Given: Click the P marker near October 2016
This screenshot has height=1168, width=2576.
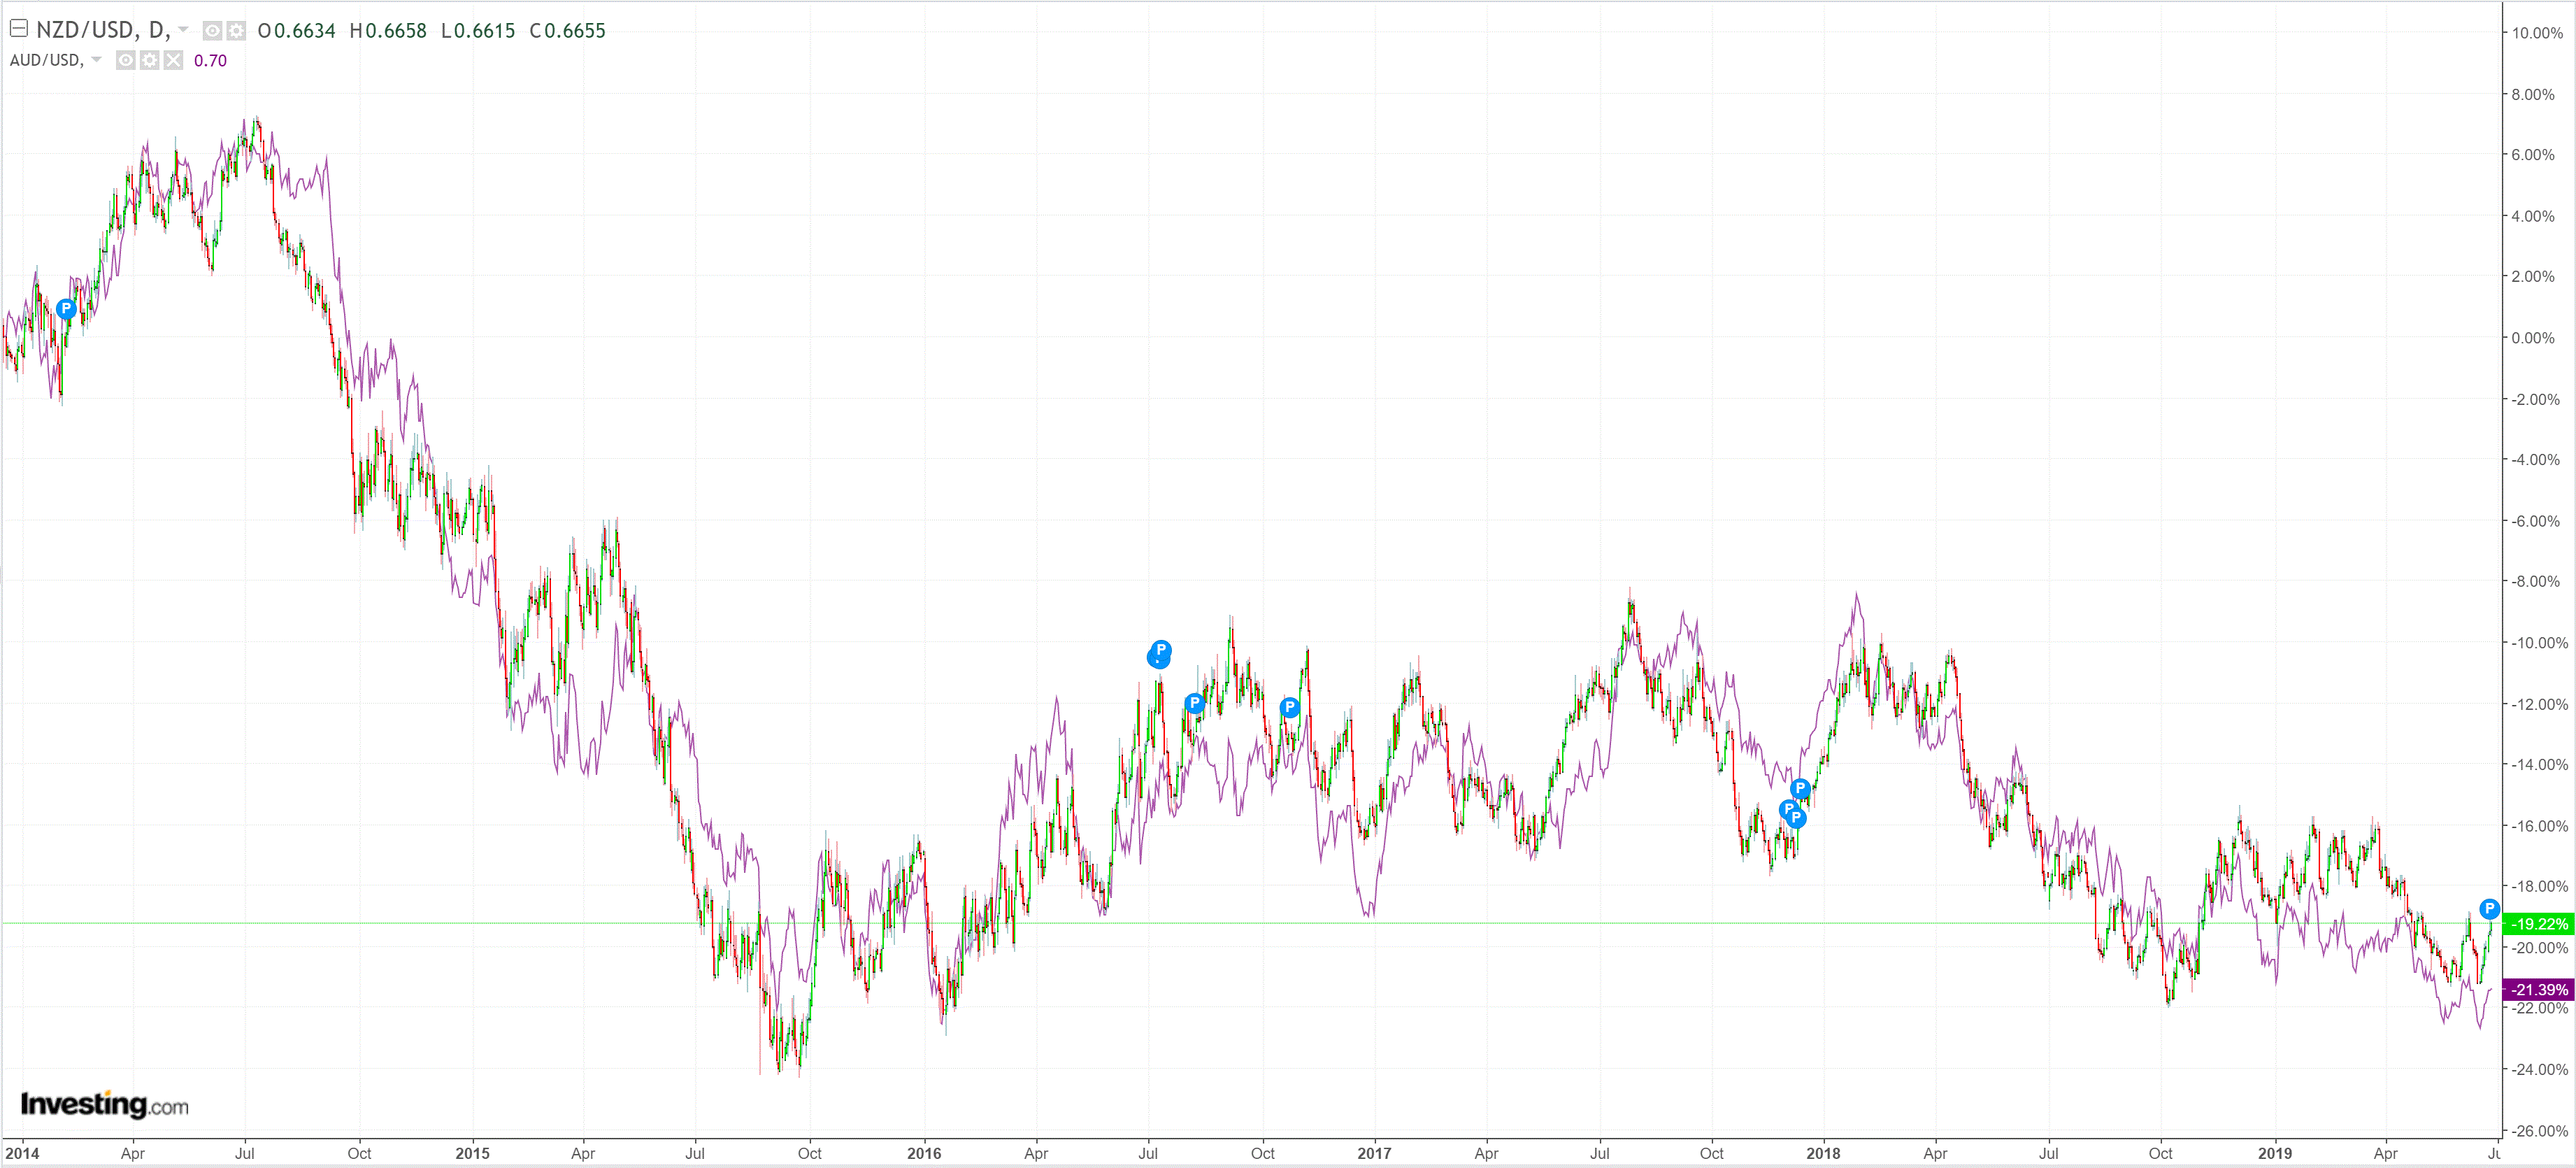Looking at the screenshot, I should [1290, 707].
